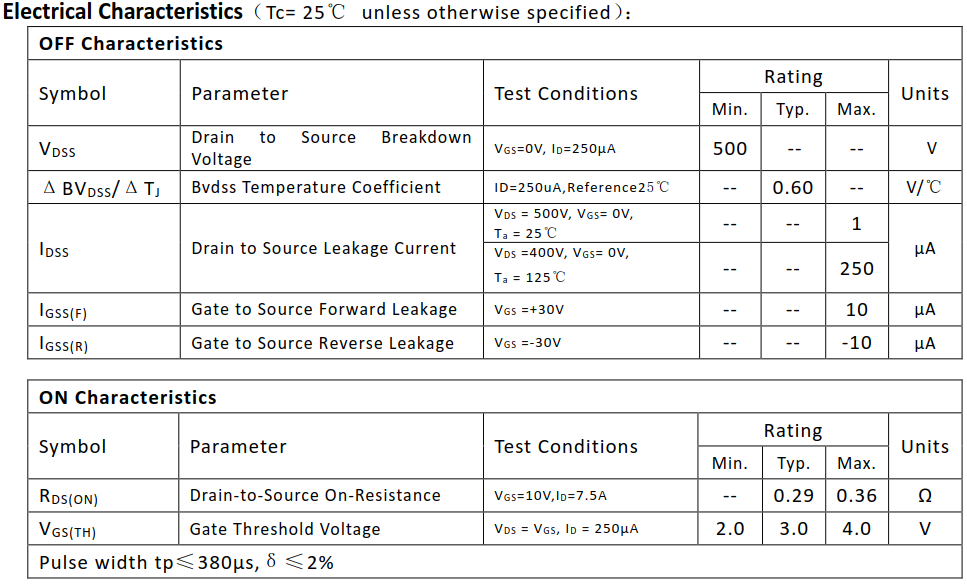Click the 250 maximum leakage value
967x584 pixels.
tap(857, 268)
